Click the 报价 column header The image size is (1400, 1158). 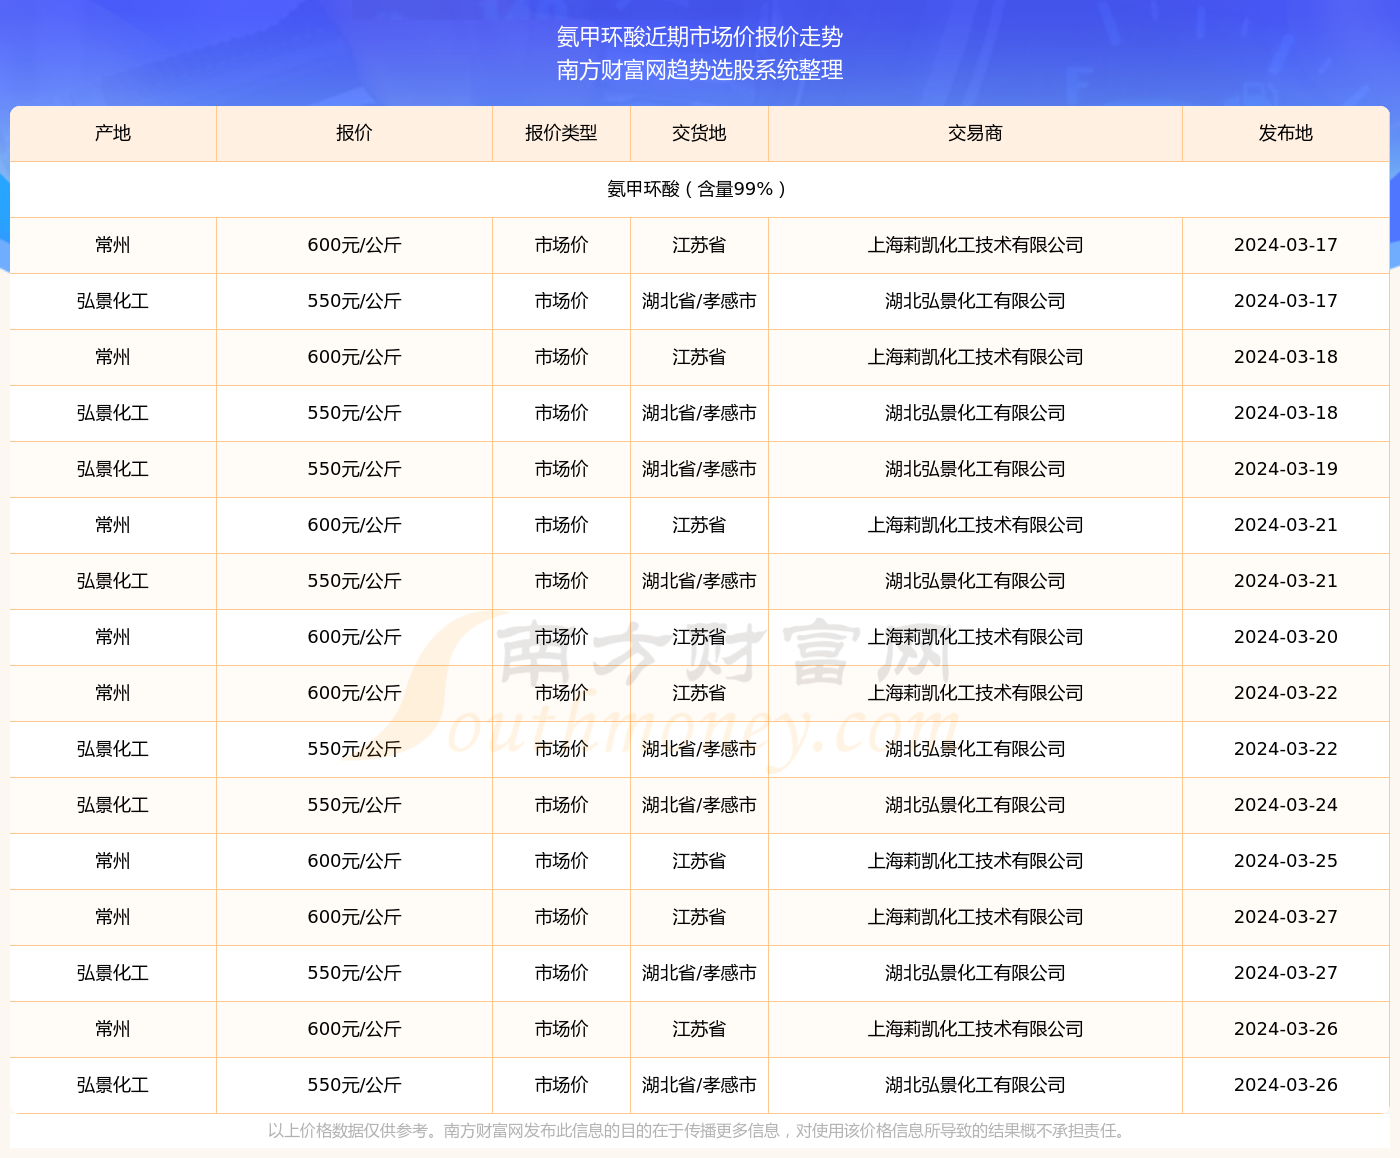[x=354, y=133]
